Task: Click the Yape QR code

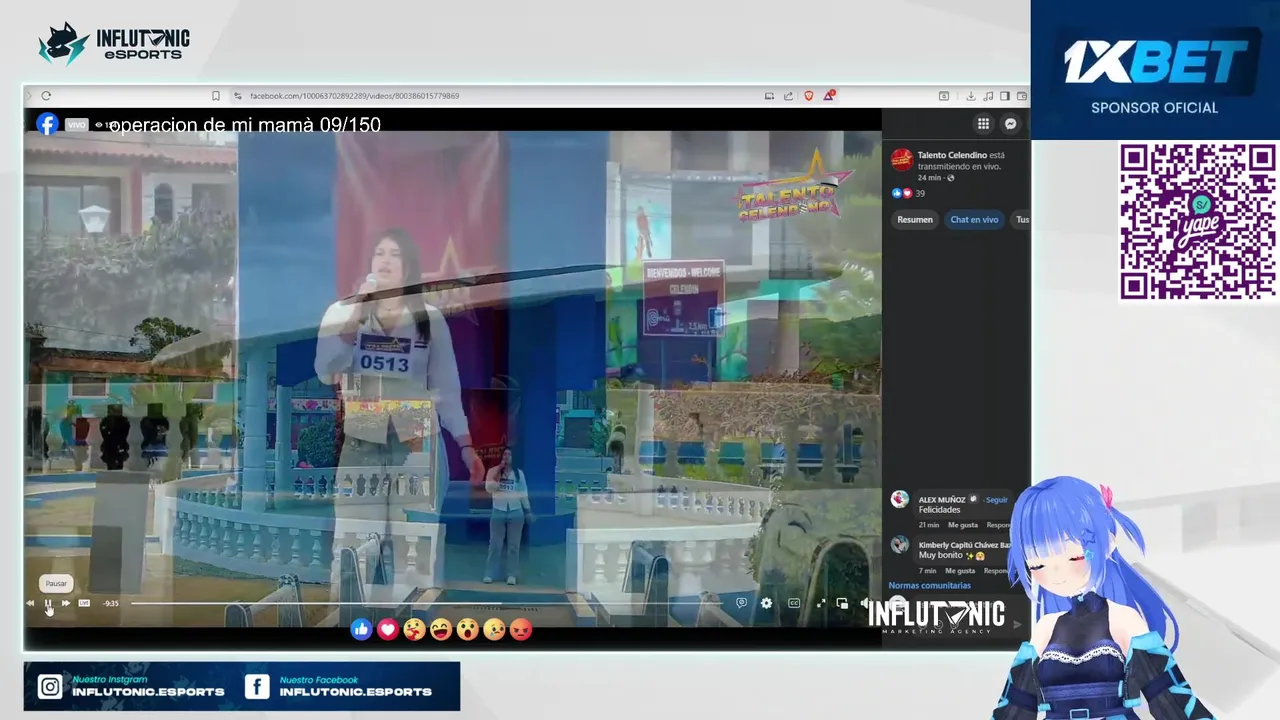Action: [x=1197, y=221]
